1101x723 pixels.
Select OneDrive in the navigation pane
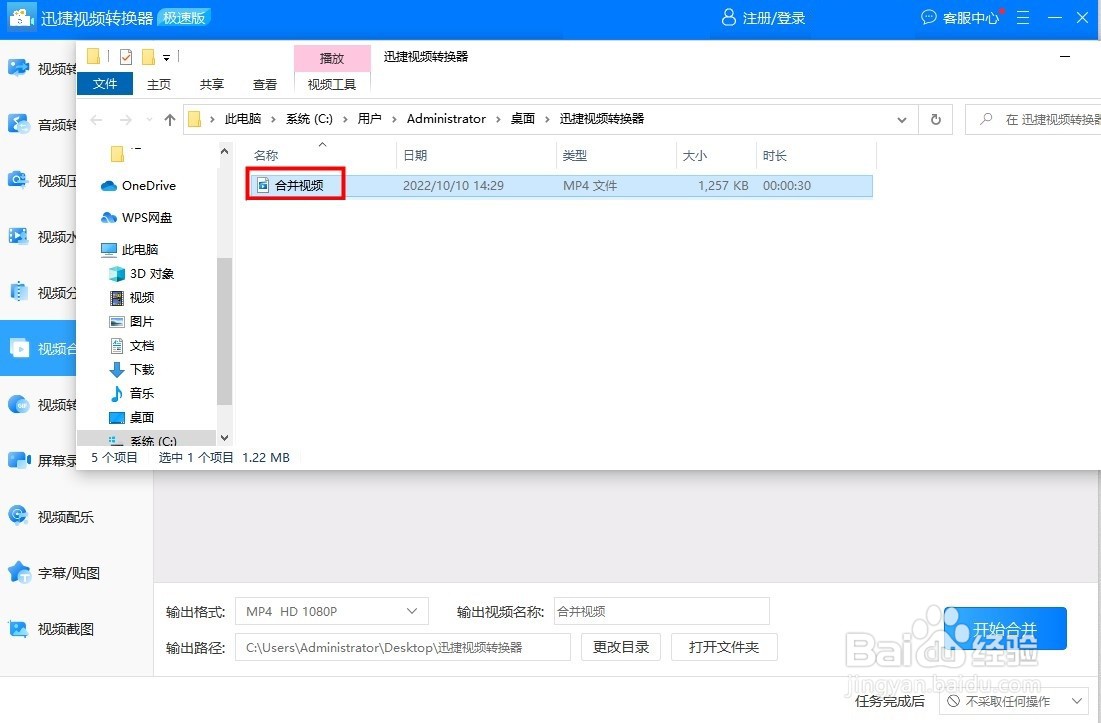coord(138,185)
